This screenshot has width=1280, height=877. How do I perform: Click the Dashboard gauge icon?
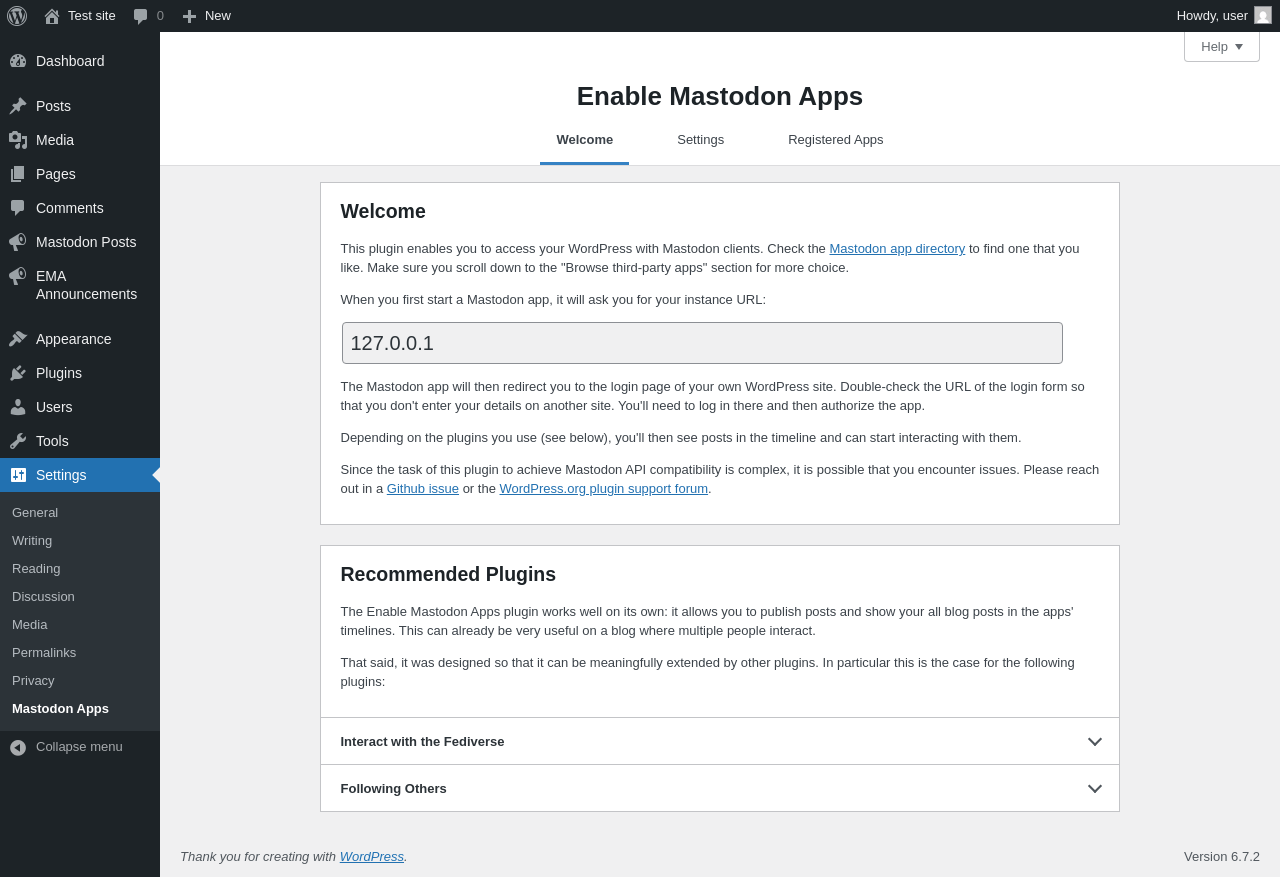pos(18,61)
